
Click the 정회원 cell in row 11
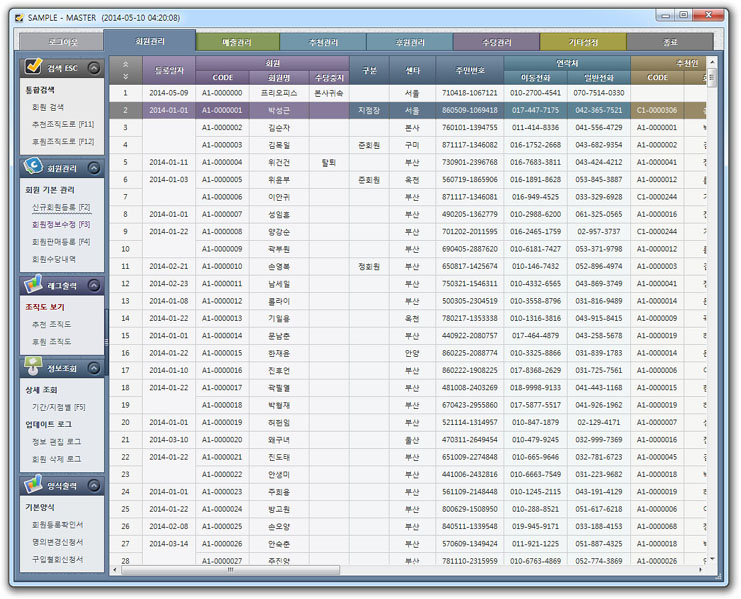coord(369,266)
